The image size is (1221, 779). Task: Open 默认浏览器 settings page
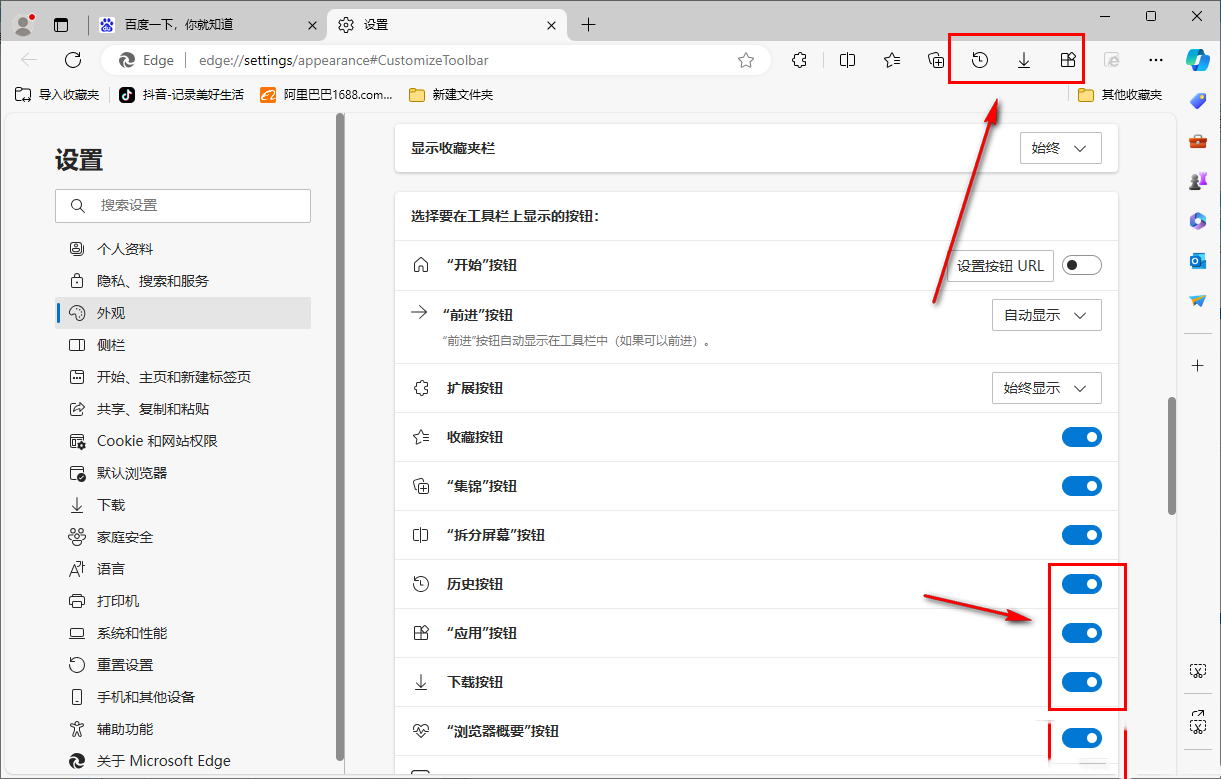183,473
